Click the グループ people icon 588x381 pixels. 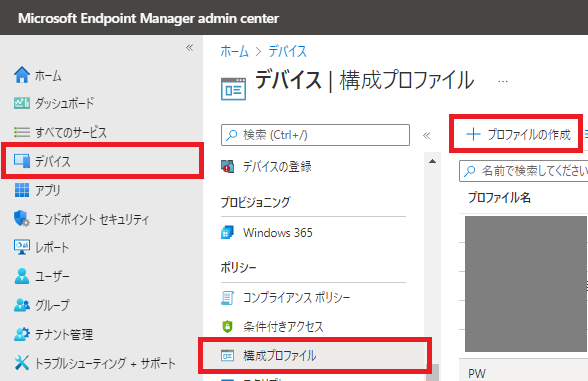pyautogui.click(x=22, y=305)
